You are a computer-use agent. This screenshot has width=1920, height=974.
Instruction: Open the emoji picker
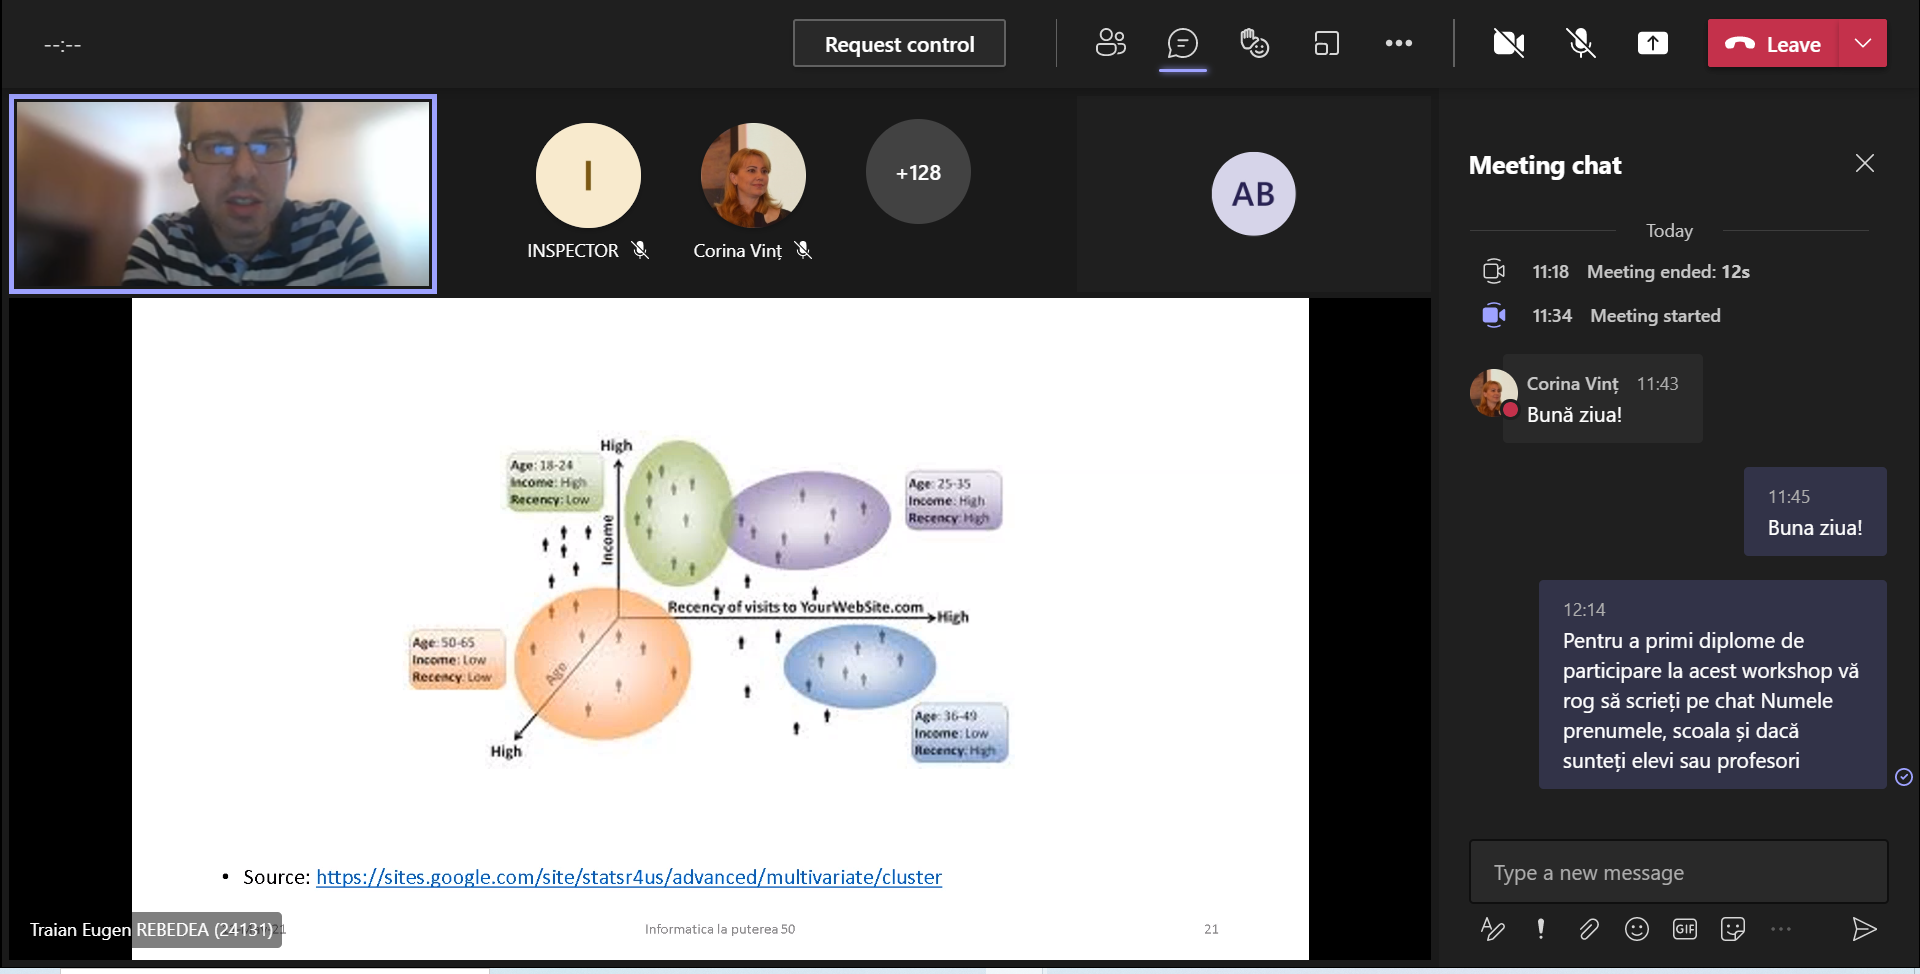pos(1636,929)
